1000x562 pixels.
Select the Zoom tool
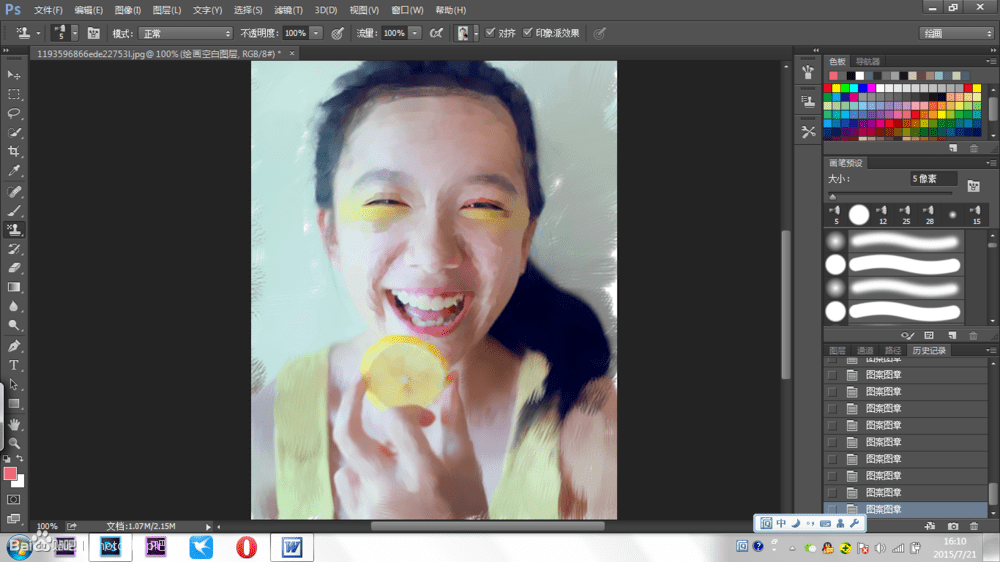coord(13,443)
